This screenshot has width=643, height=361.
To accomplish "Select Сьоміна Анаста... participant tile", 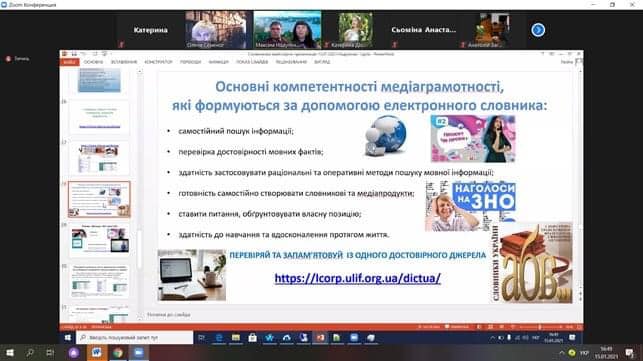I will tap(423, 30).
